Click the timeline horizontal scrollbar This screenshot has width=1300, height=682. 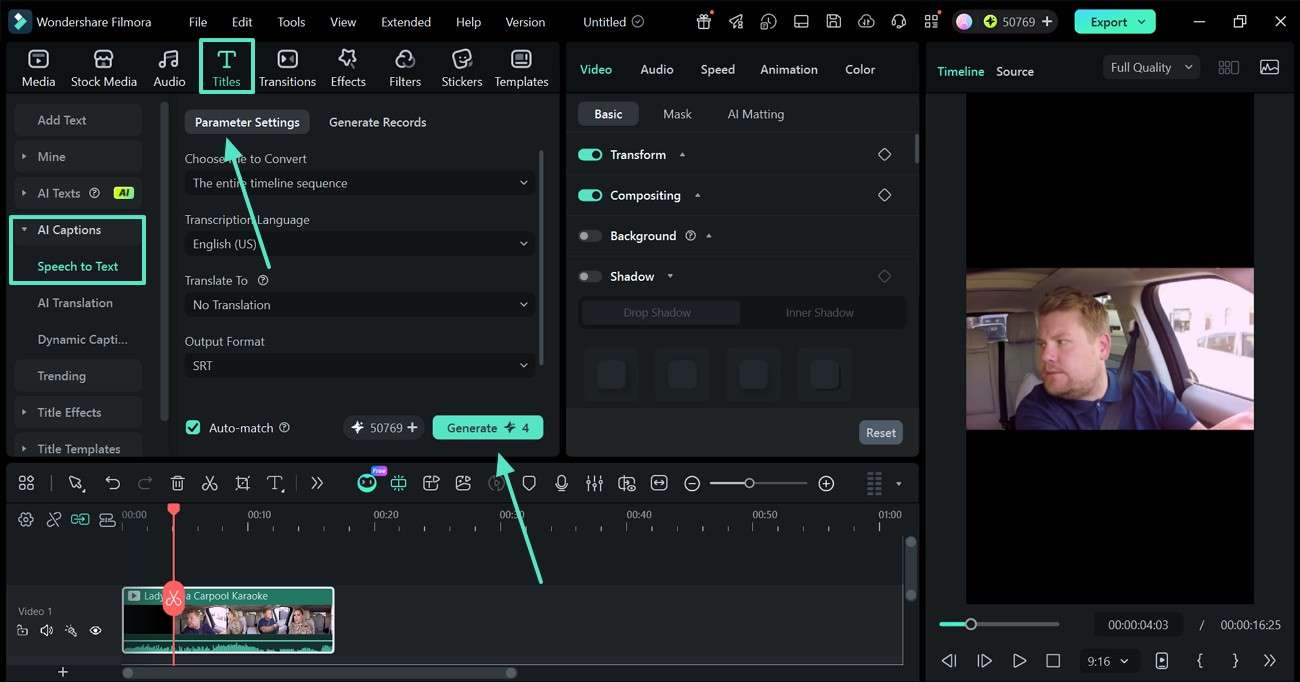coord(318,673)
